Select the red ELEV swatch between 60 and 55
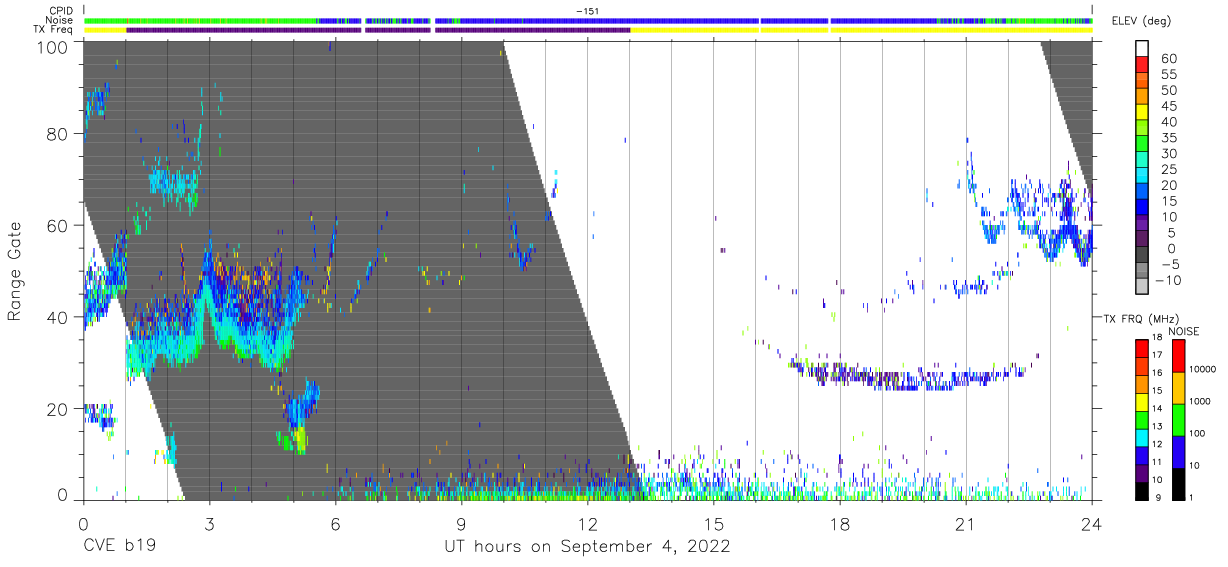Image resolution: width=1228 pixels, height=567 pixels. [1142, 65]
